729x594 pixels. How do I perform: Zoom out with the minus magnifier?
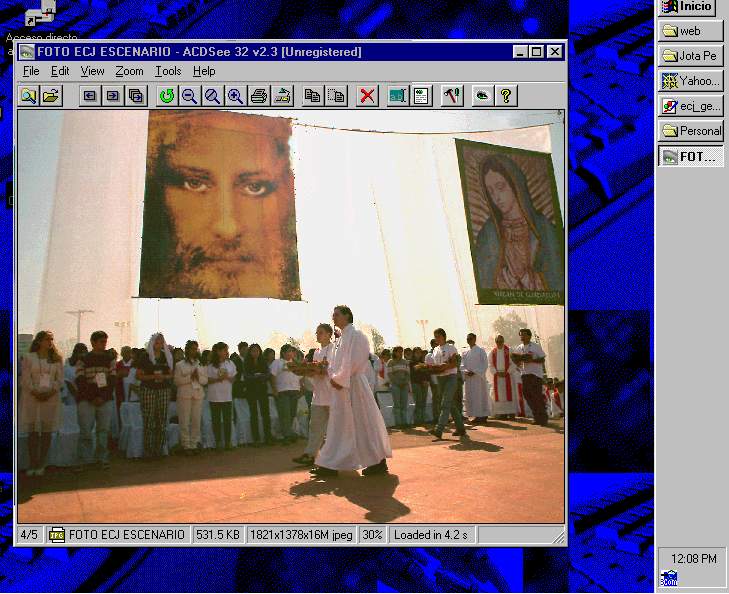(190, 96)
